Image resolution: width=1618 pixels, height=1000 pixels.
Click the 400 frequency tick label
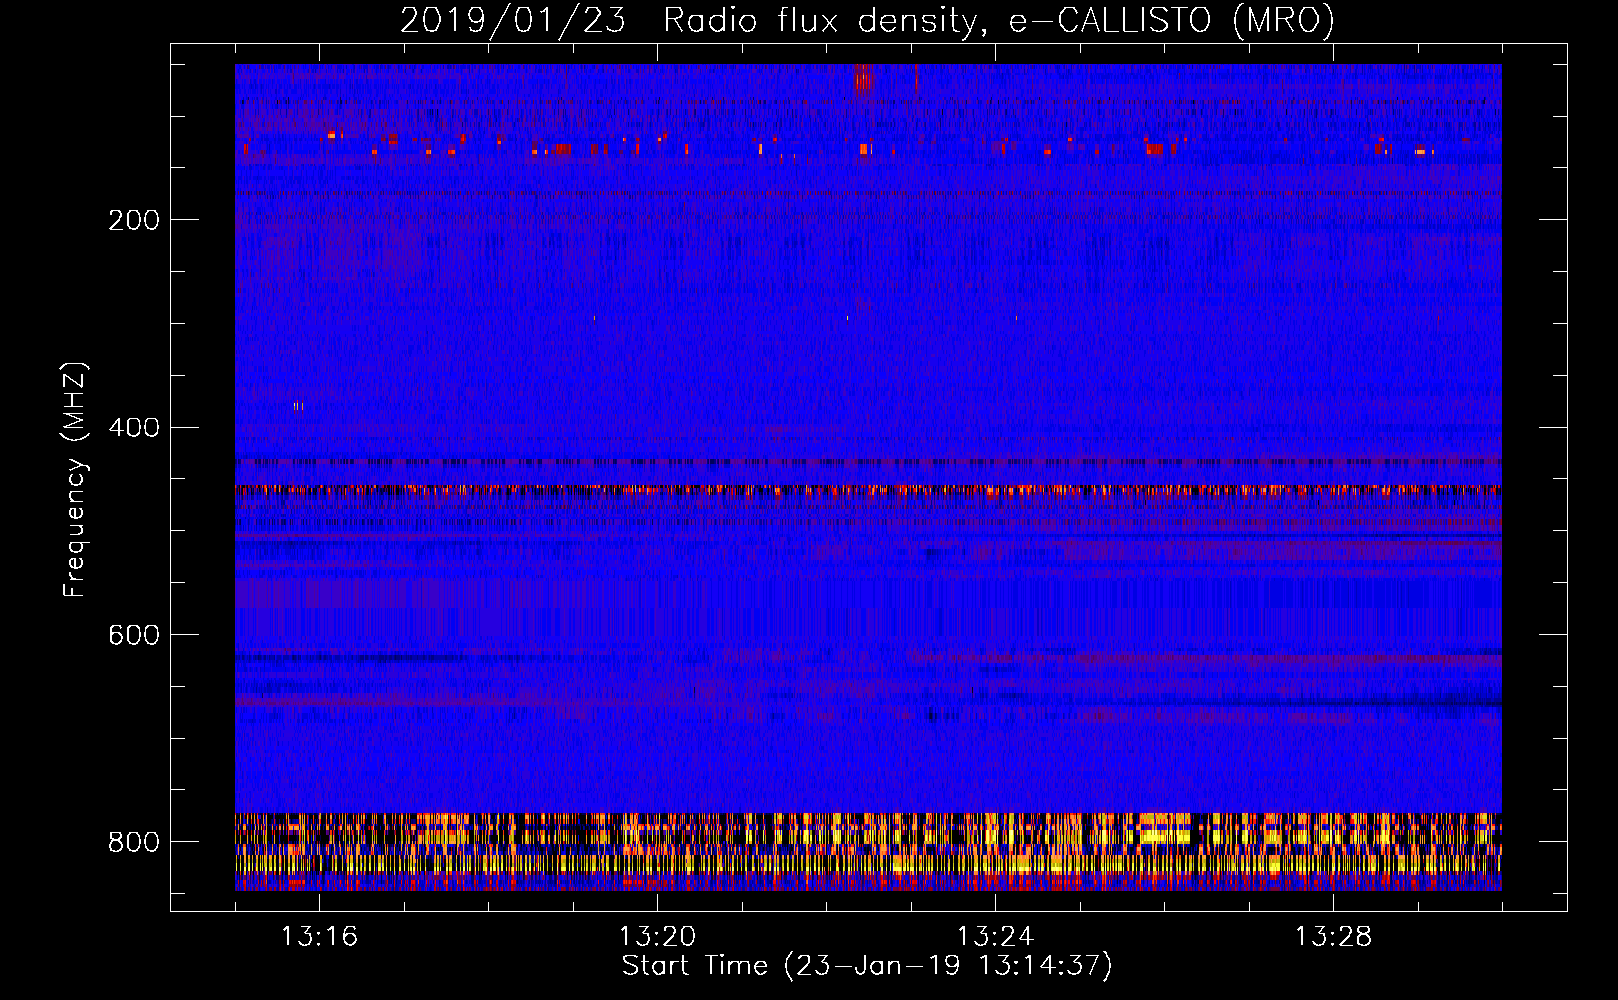[134, 428]
